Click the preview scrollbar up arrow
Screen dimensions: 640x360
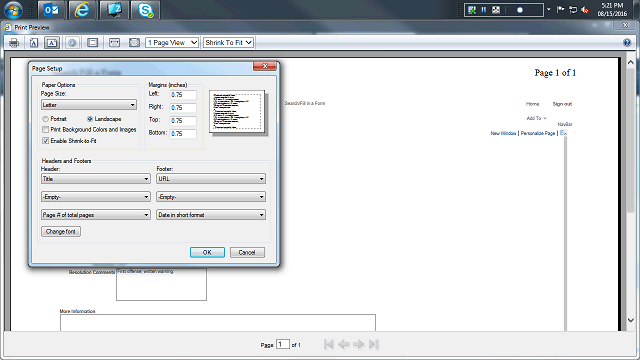(x=630, y=62)
